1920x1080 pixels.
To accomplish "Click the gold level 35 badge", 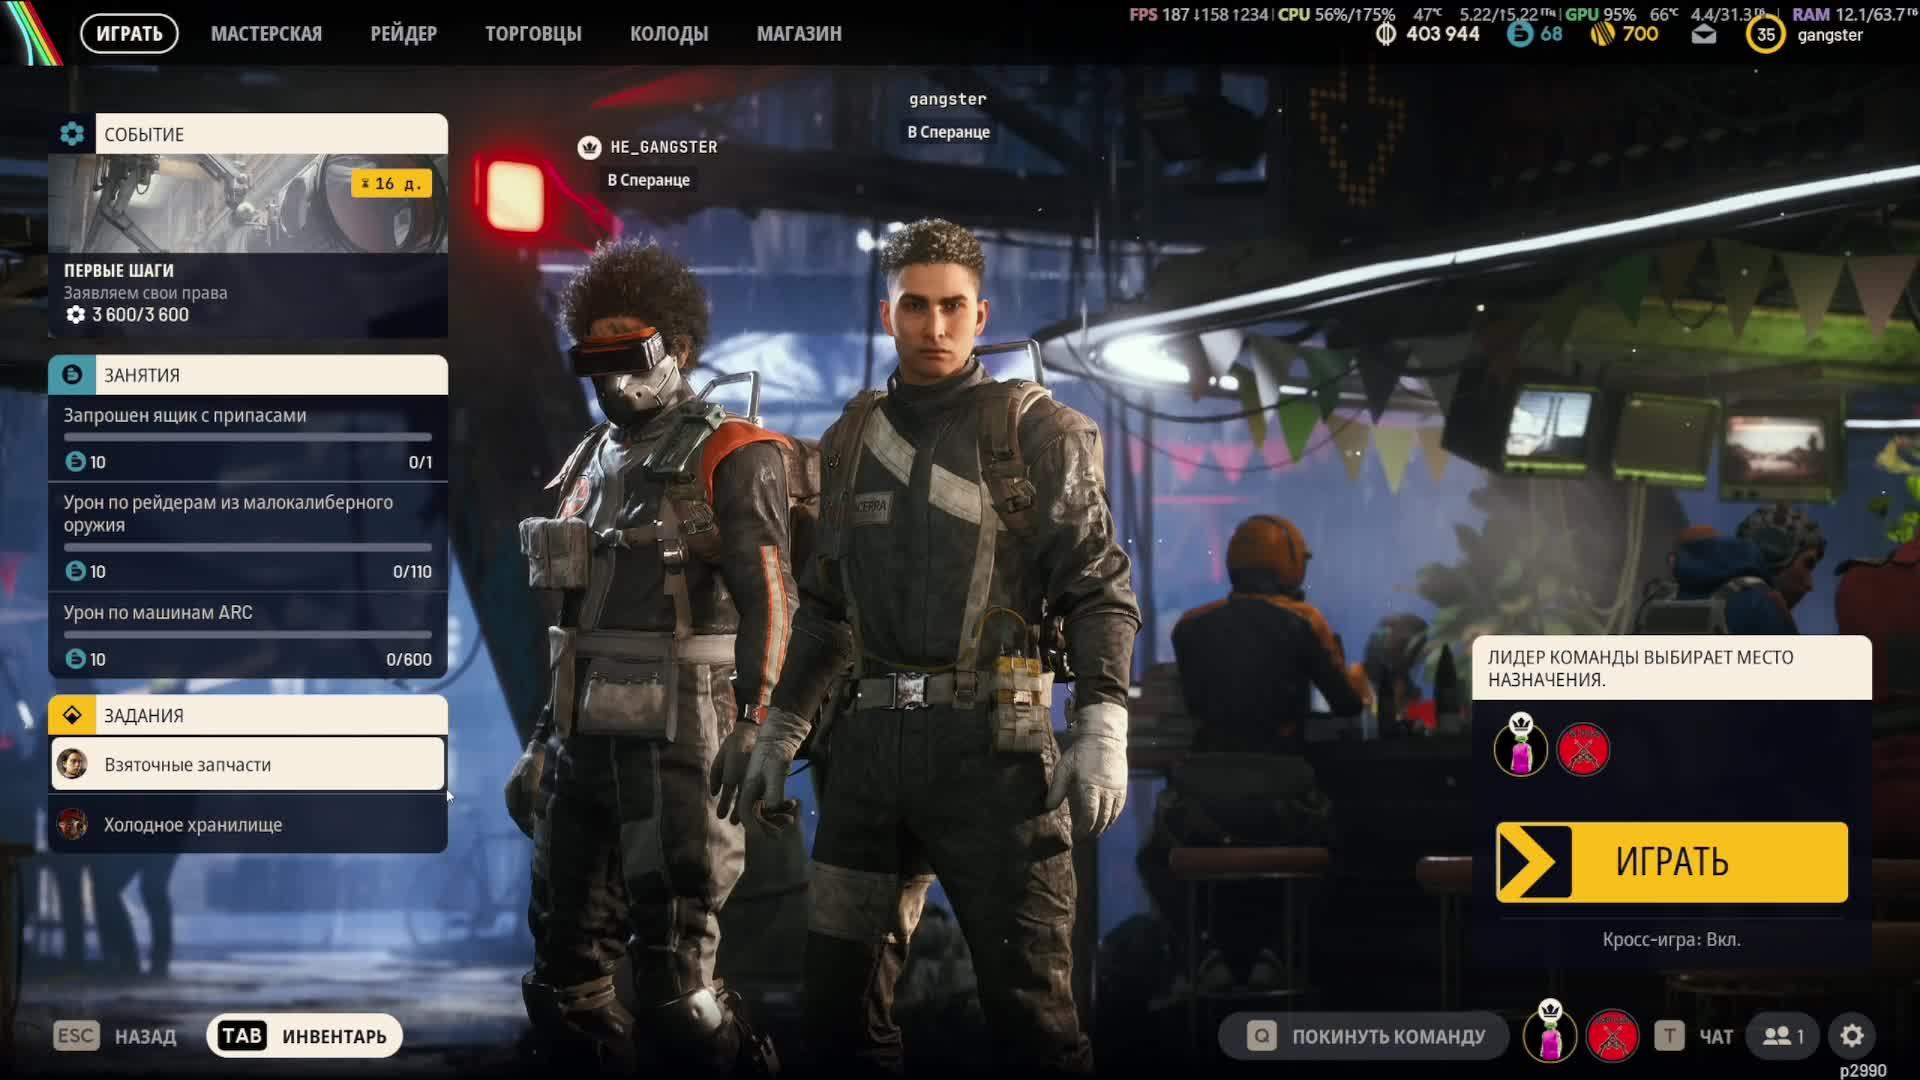I will coord(1765,35).
